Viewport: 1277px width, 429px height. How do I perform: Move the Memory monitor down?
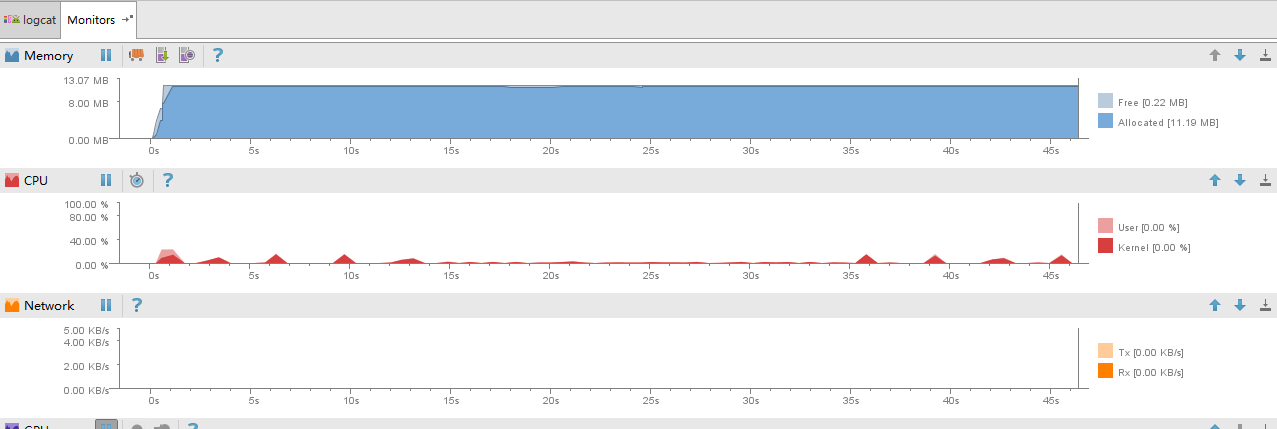tap(1240, 55)
